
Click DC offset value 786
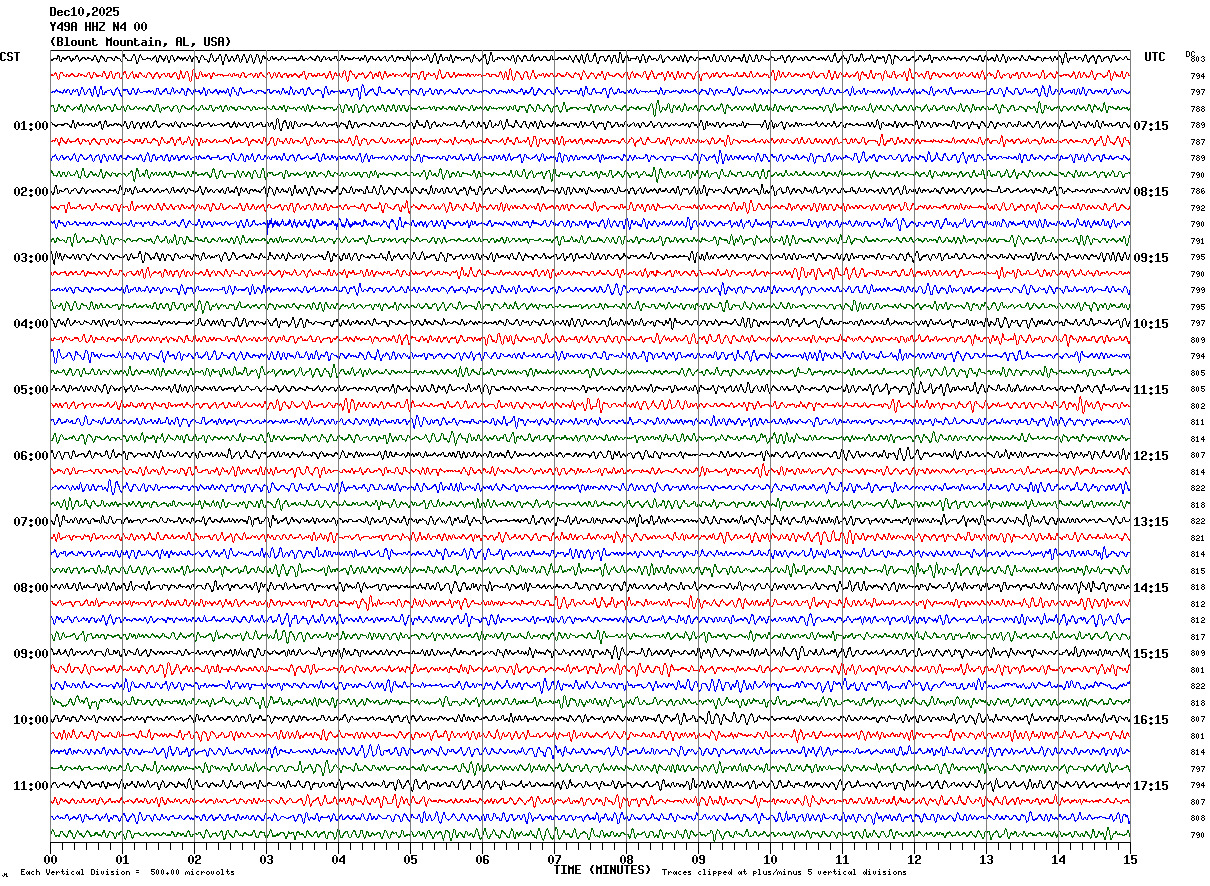pos(1197,191)
